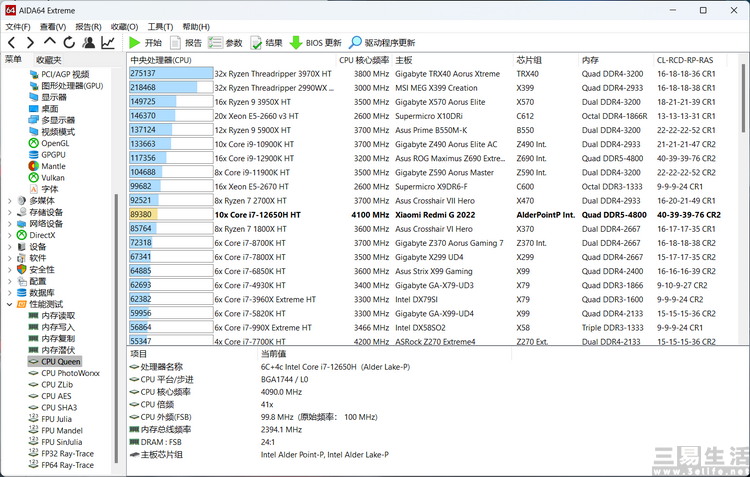Viewport: 750px width, 477px height.
Task: Select the GPGPU tree item
Action: (47, 155)
